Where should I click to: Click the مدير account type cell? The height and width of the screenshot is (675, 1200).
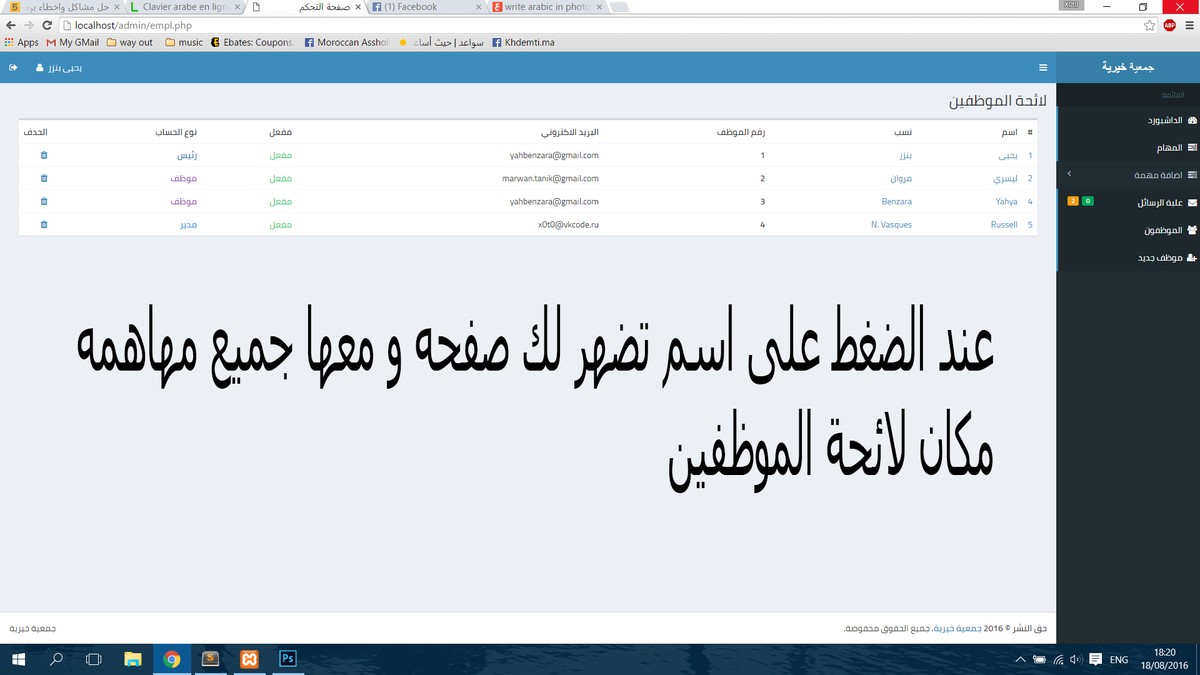187,225
